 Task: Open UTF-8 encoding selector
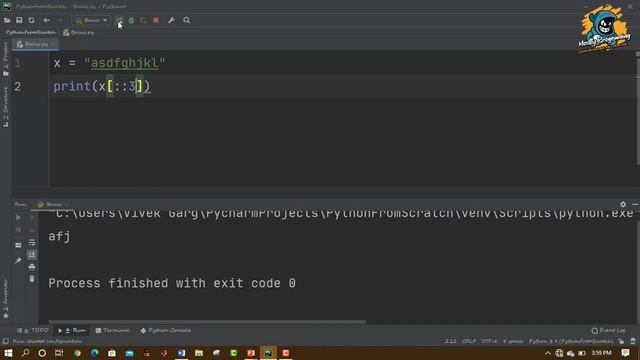[x=489, y=341]
